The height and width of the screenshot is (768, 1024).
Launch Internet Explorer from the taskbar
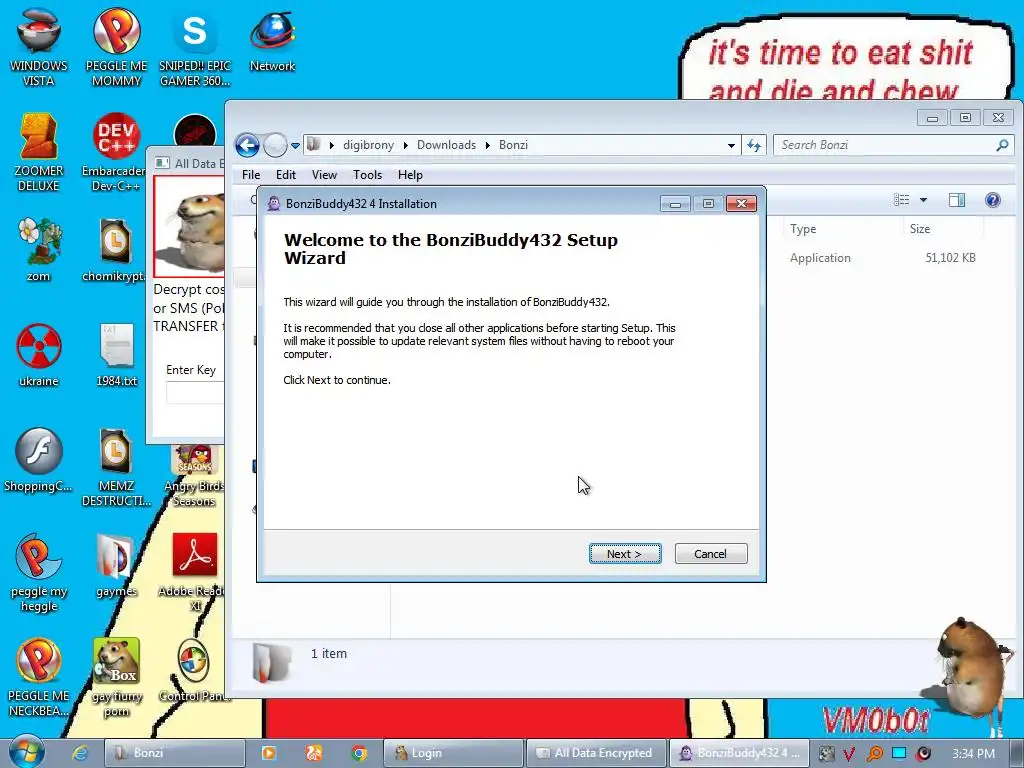pos(80,753)
